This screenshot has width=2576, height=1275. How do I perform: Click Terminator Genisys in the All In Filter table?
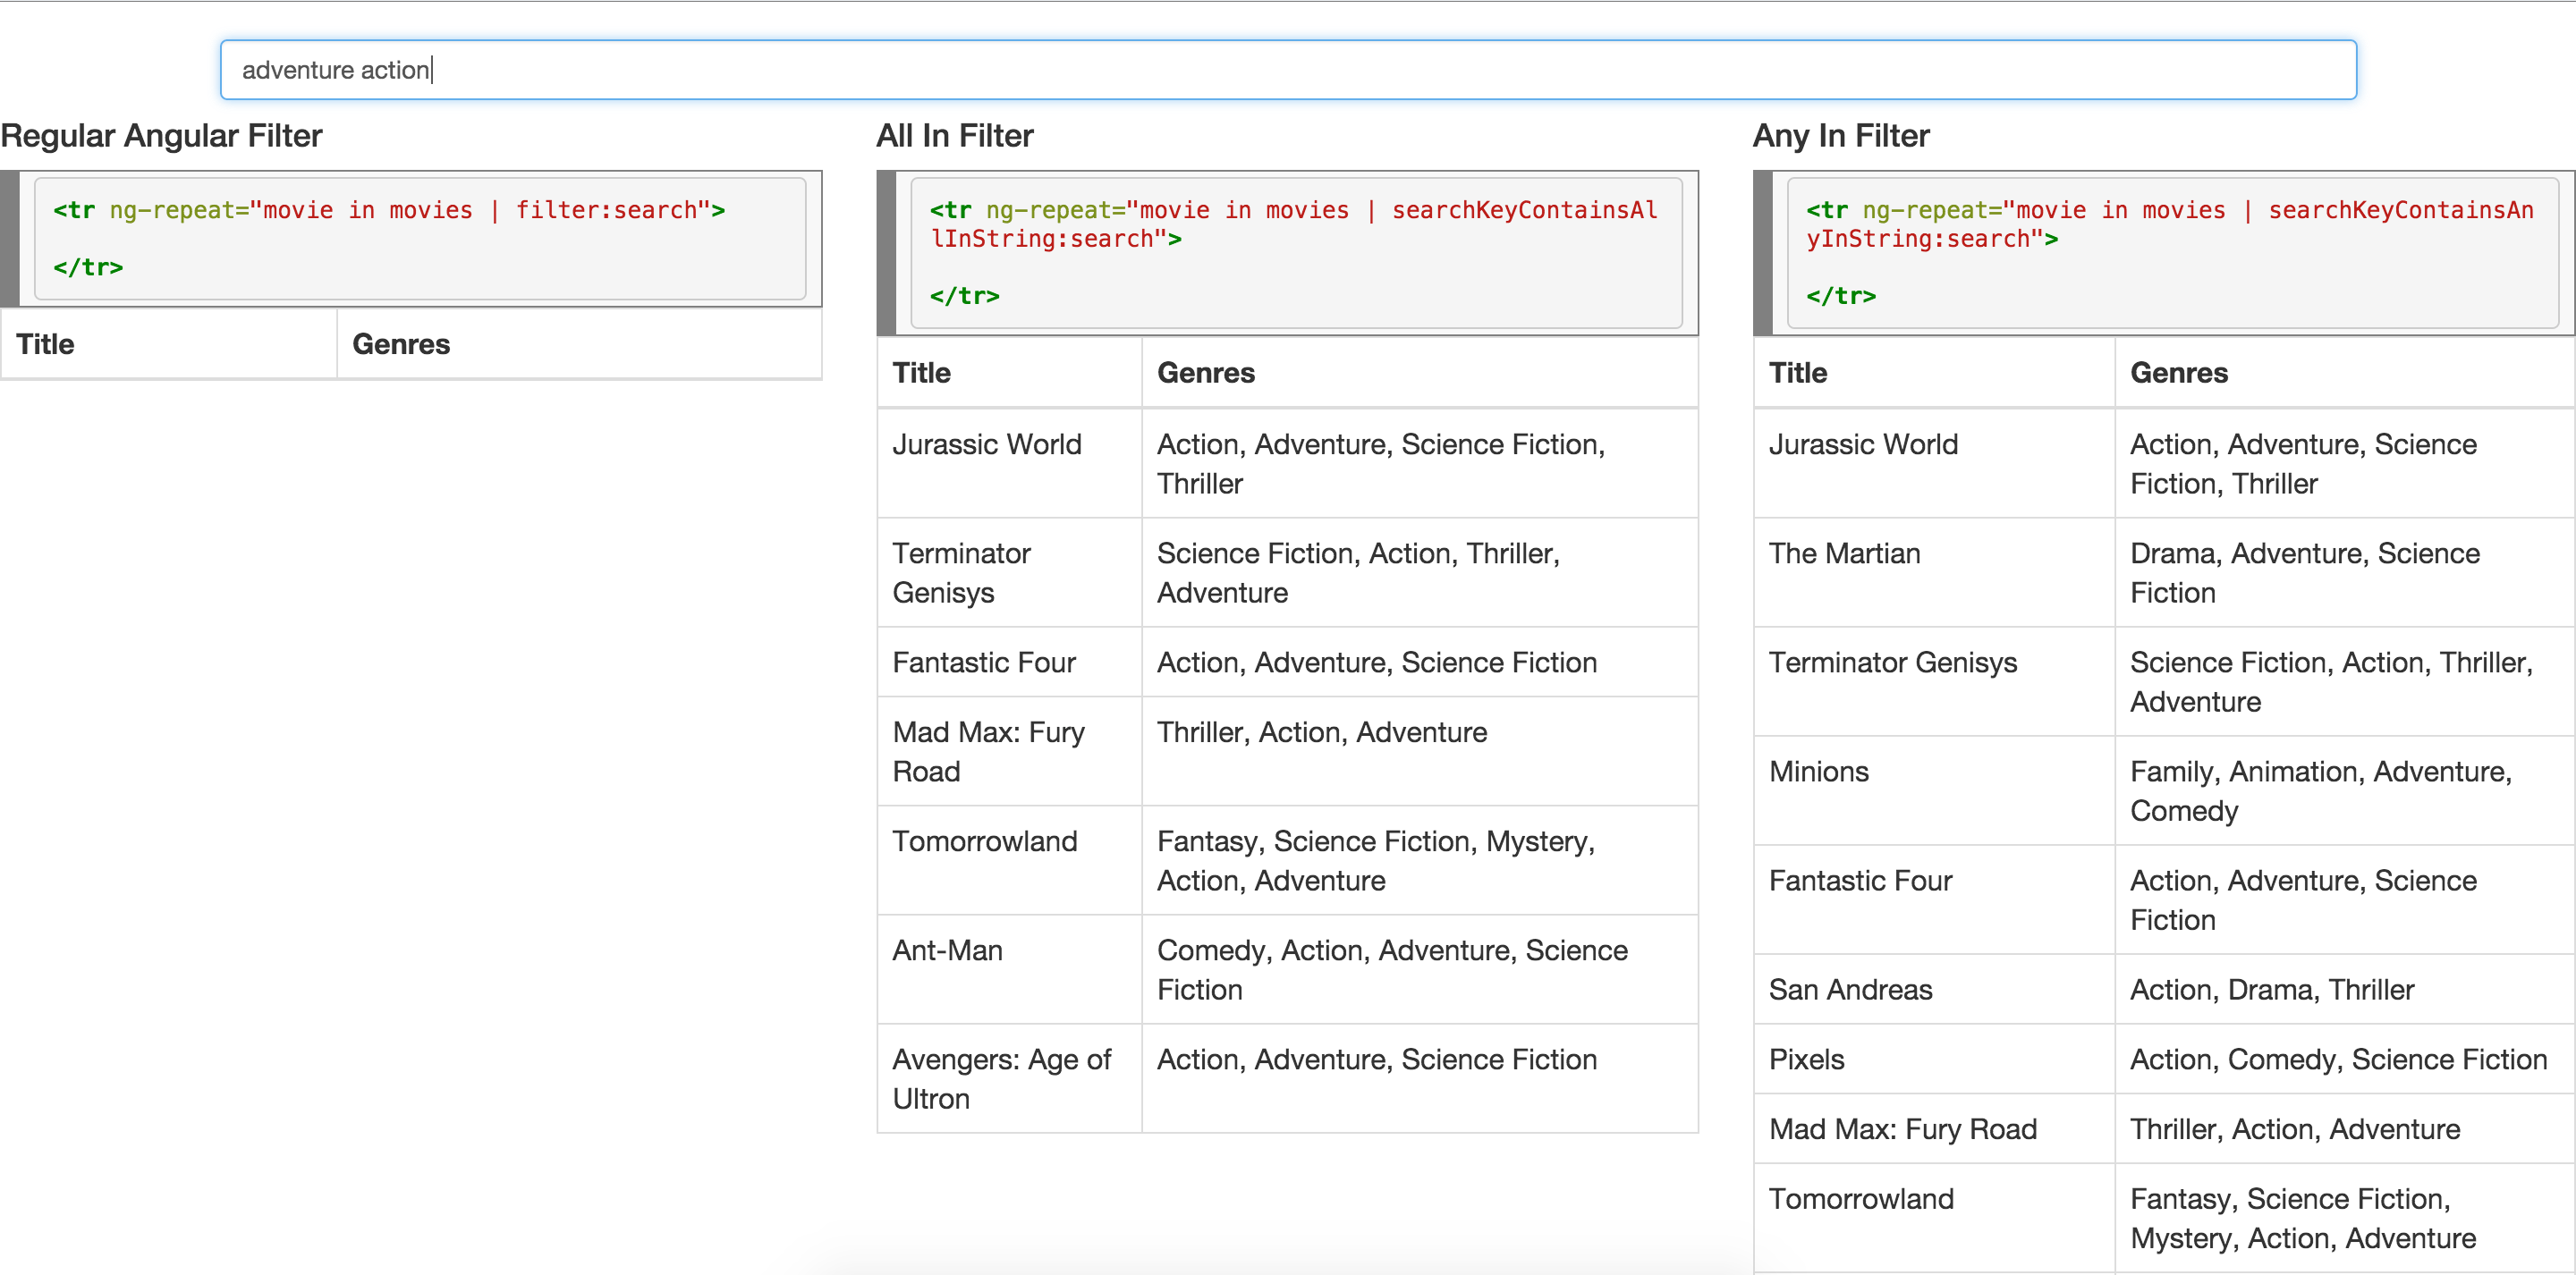(961, 573)
